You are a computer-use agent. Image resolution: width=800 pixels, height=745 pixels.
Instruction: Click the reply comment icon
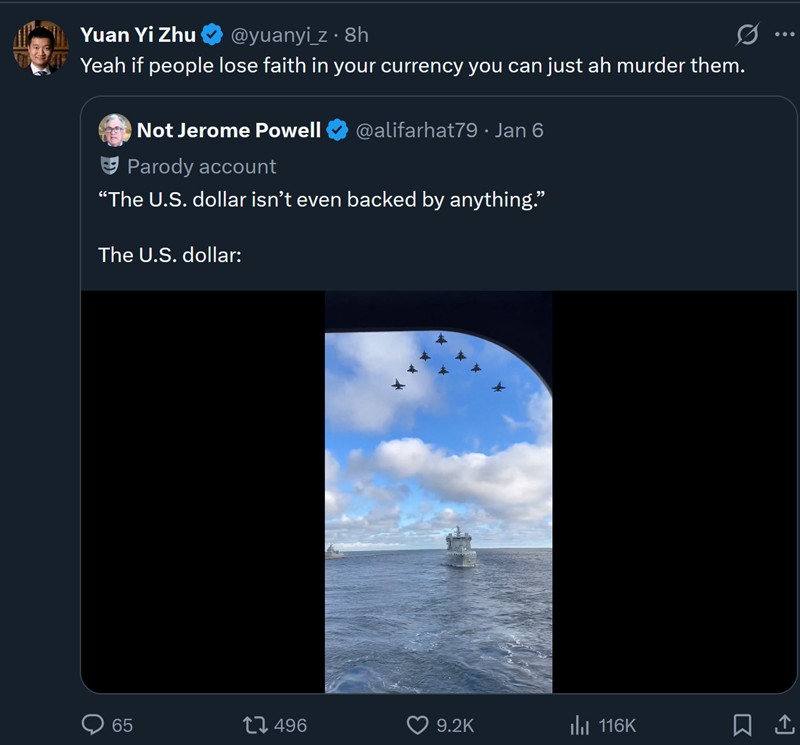93,724
